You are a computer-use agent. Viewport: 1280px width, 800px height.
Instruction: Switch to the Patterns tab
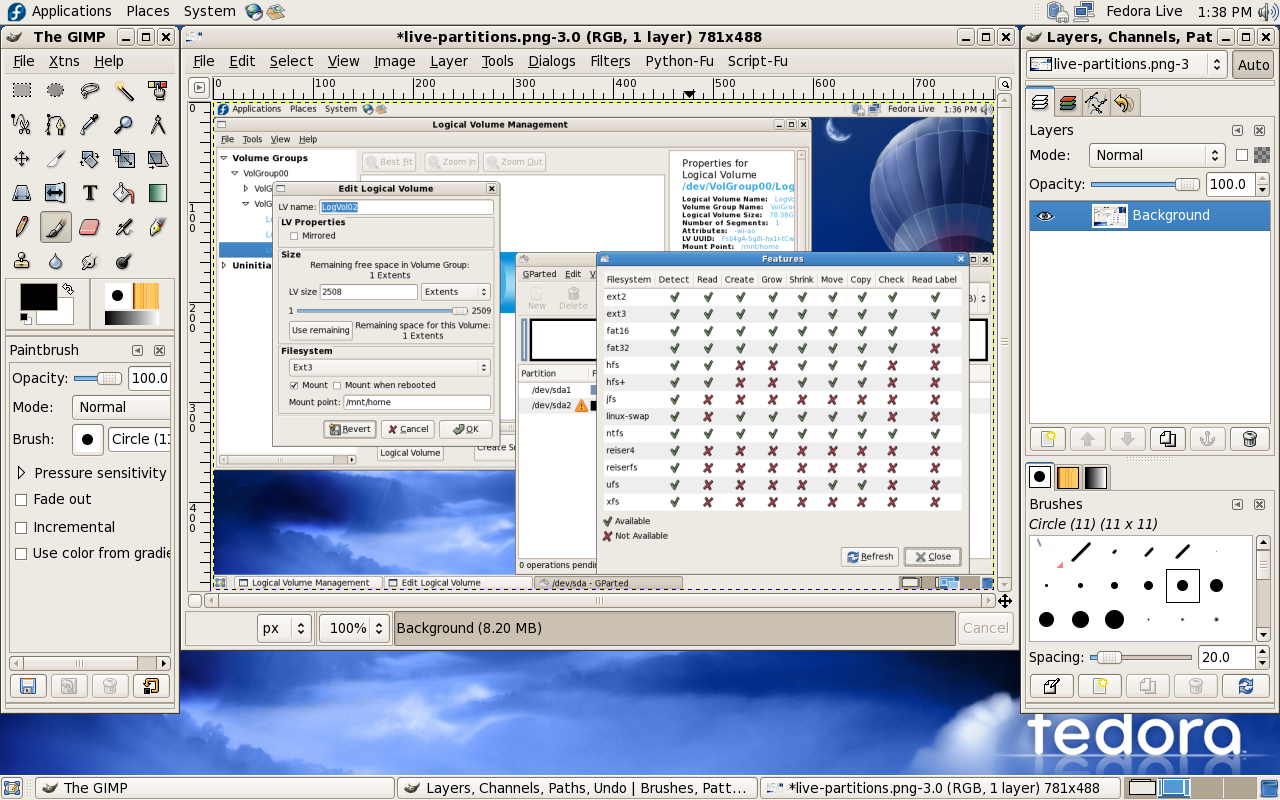(1068, 477)
